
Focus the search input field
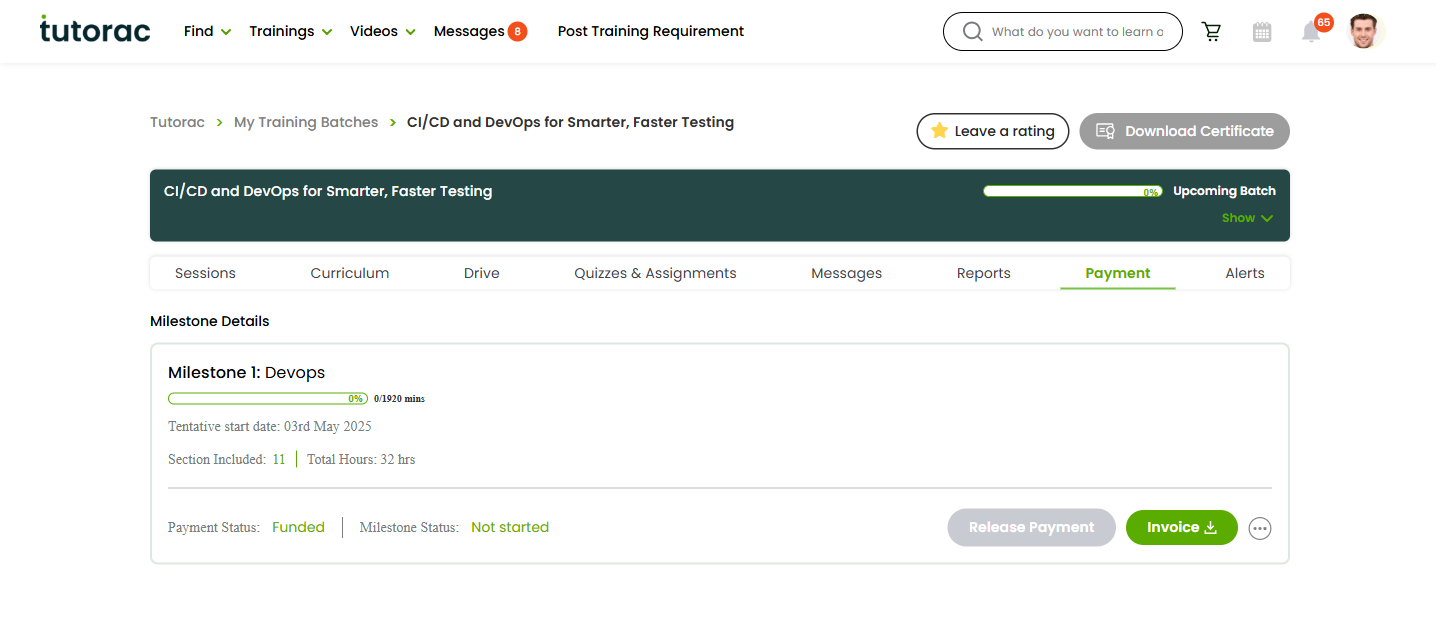tap(1077, 32)
